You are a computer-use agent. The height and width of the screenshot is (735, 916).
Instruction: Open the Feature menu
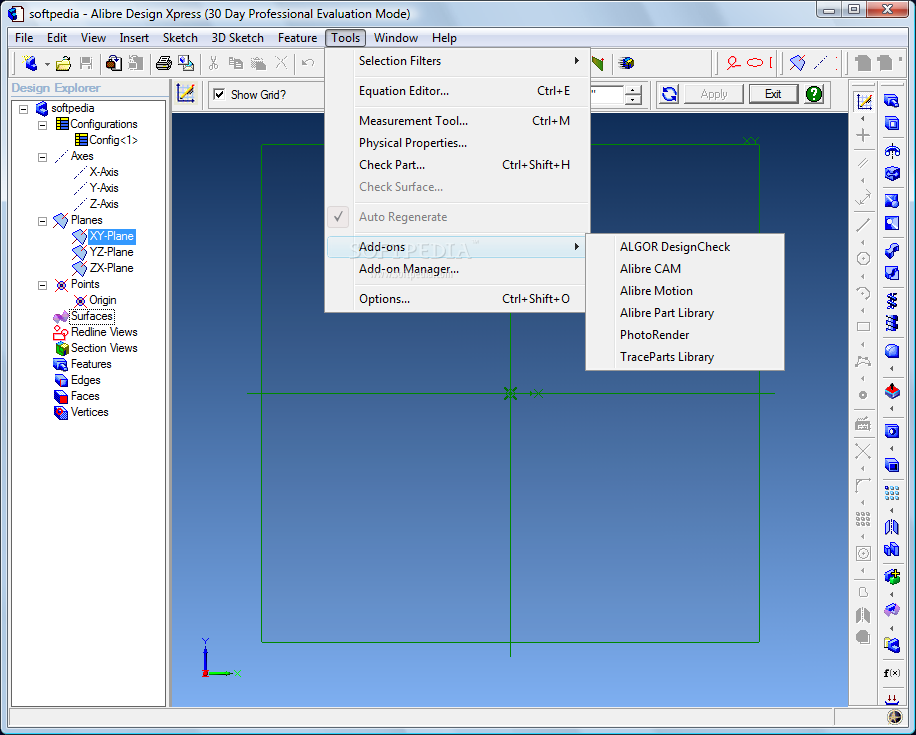tap(297, 38)
